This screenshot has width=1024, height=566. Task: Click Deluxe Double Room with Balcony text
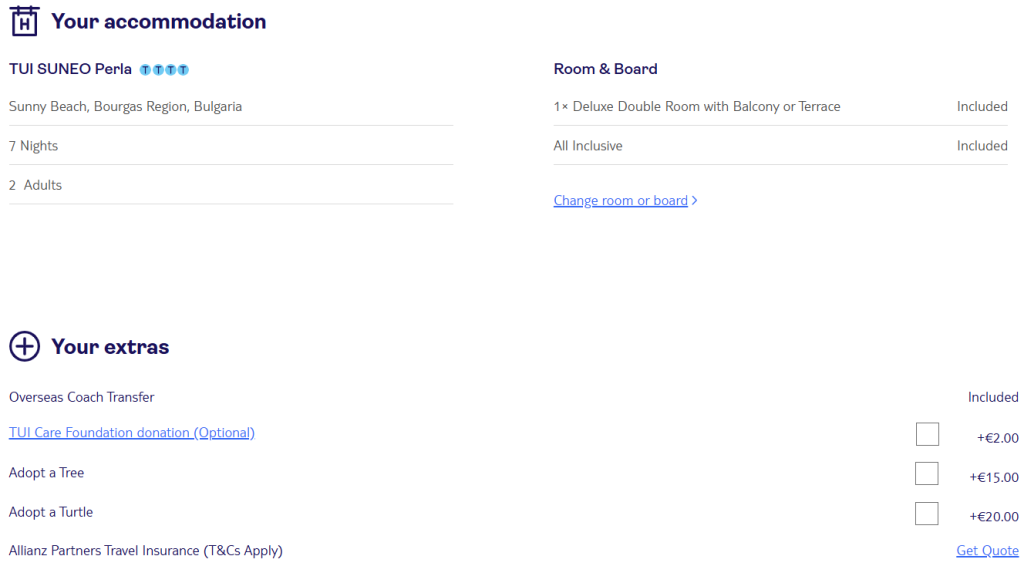point(697,106)
